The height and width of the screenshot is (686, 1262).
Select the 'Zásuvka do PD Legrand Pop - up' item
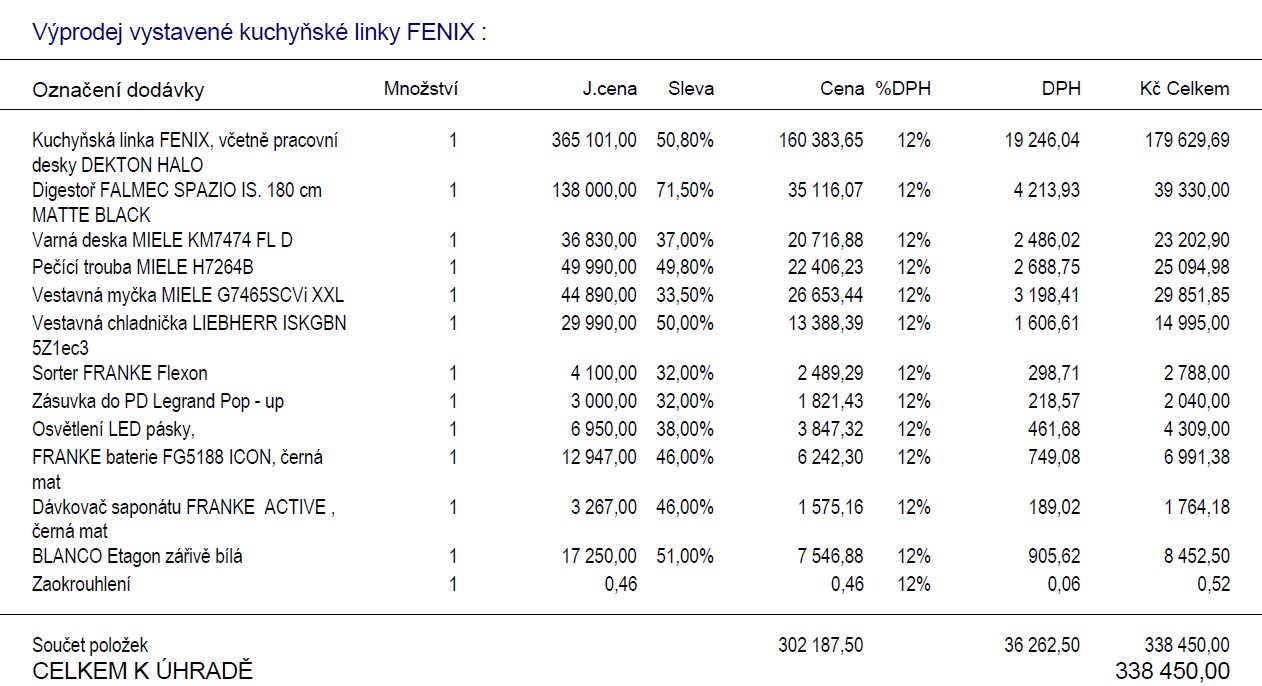(x=158, y=401)
